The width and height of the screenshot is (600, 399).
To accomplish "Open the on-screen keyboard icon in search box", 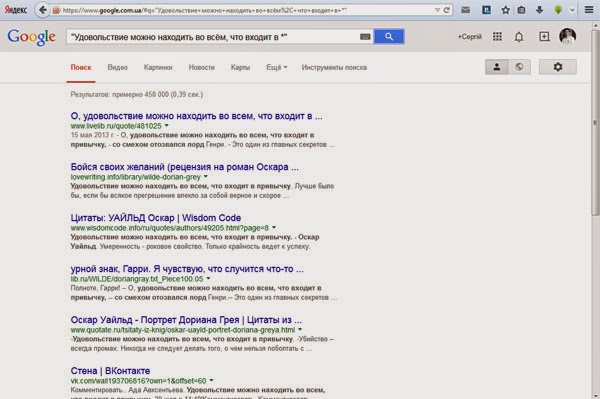I will tap(365, 37).
